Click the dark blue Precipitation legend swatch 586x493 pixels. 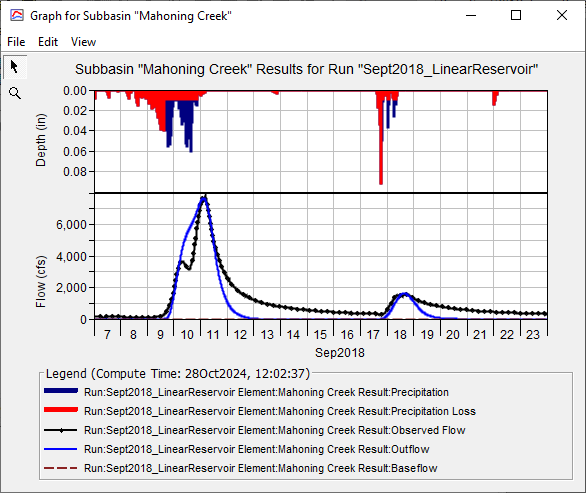point(61,391)
